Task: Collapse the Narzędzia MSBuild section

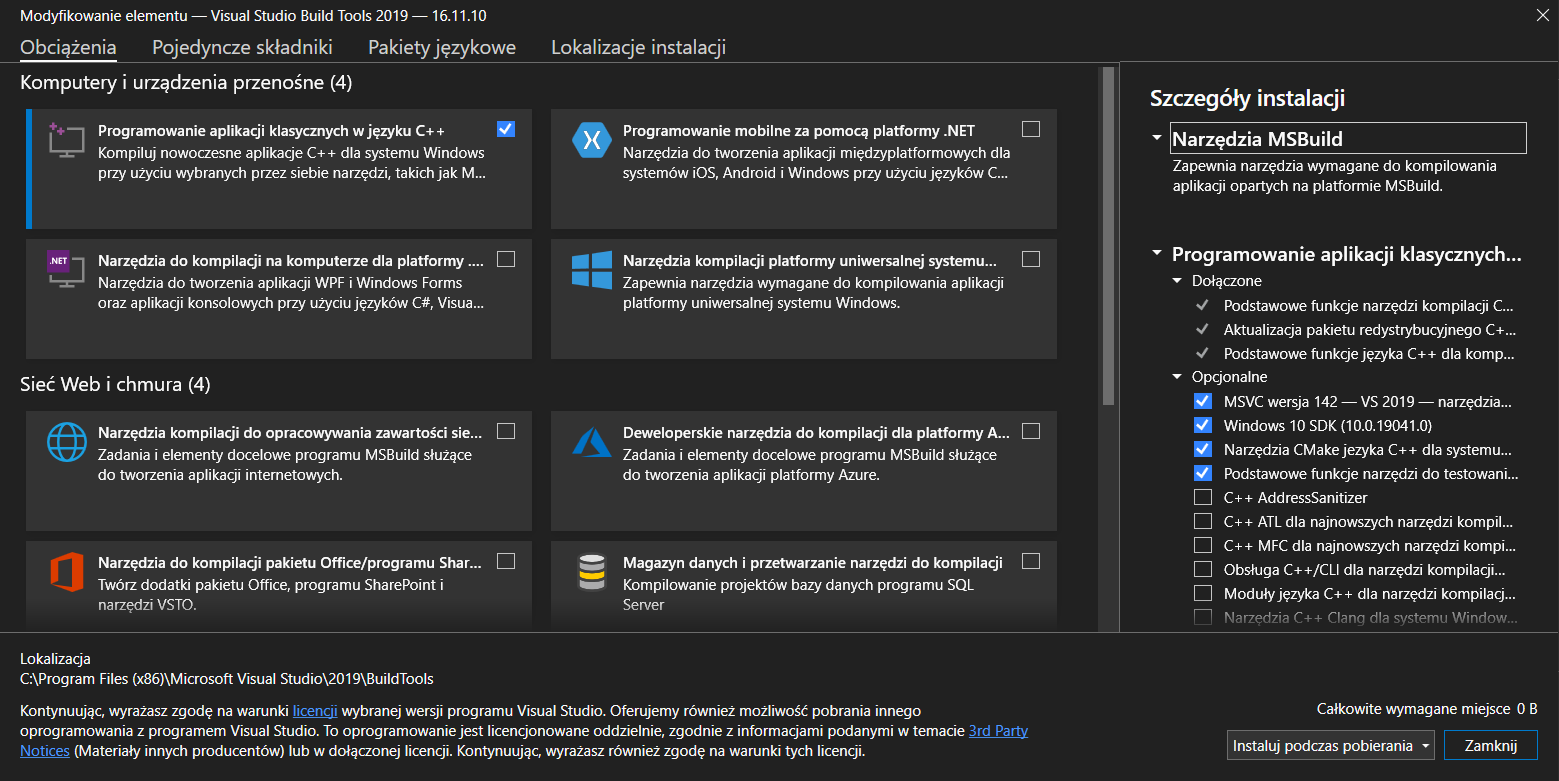Action: point(1157,138)
